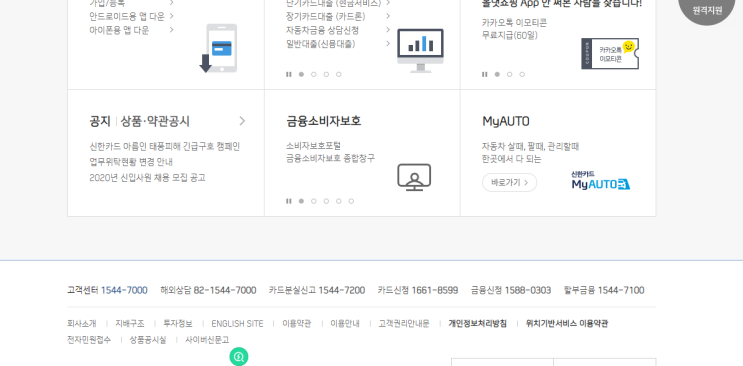Open 개인정보처리방침 footer link

point(478,324)
